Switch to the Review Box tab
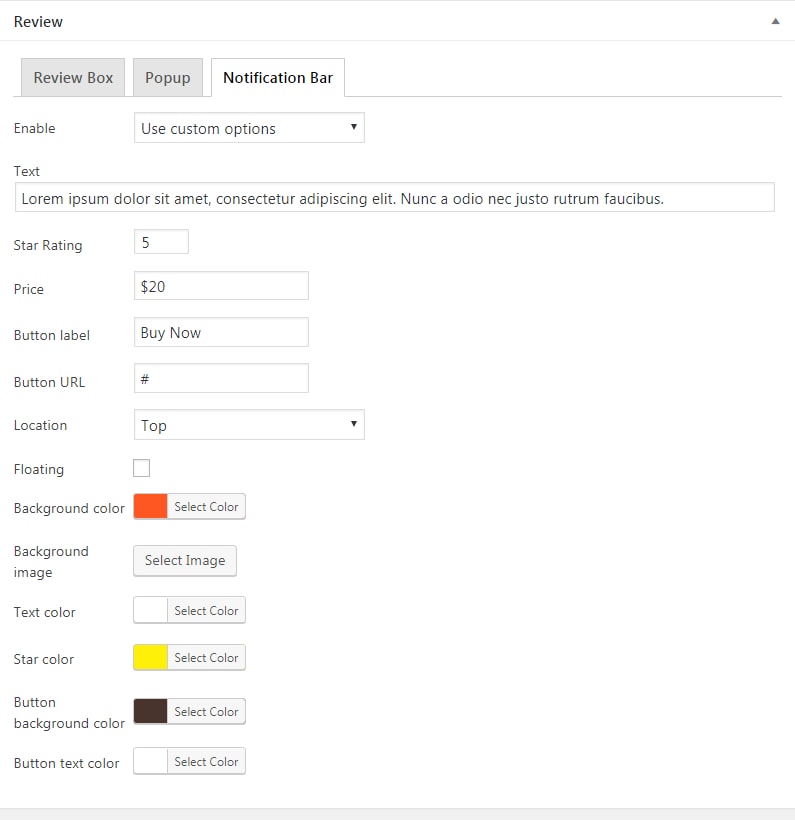 [73, 78]
